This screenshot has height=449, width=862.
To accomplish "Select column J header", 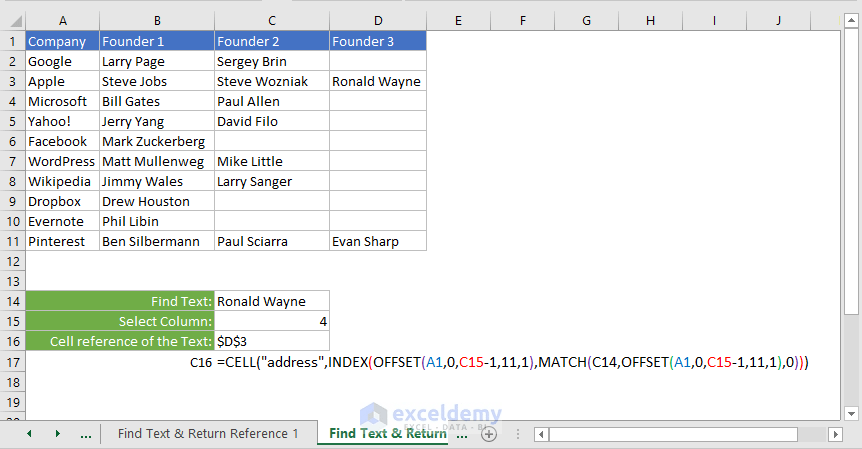I will [778, 21].
